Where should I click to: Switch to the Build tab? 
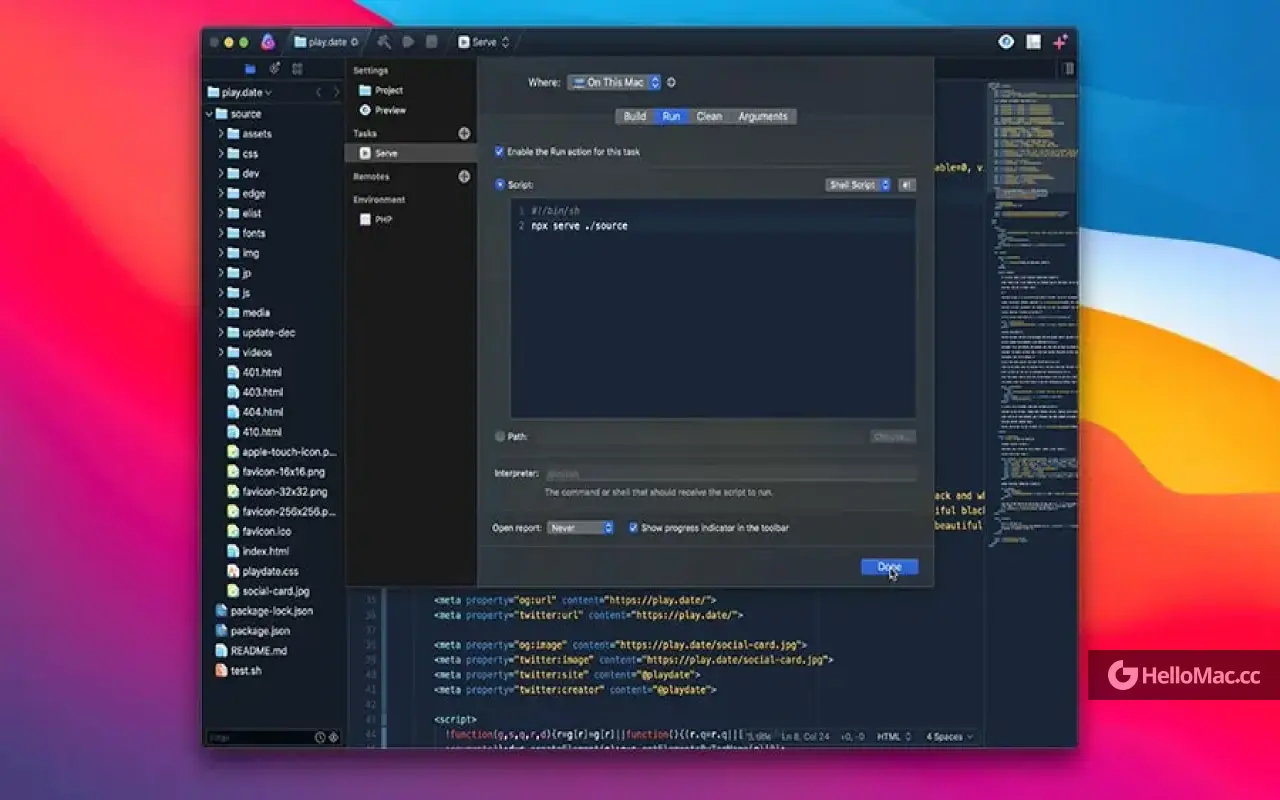pos(635,116)
